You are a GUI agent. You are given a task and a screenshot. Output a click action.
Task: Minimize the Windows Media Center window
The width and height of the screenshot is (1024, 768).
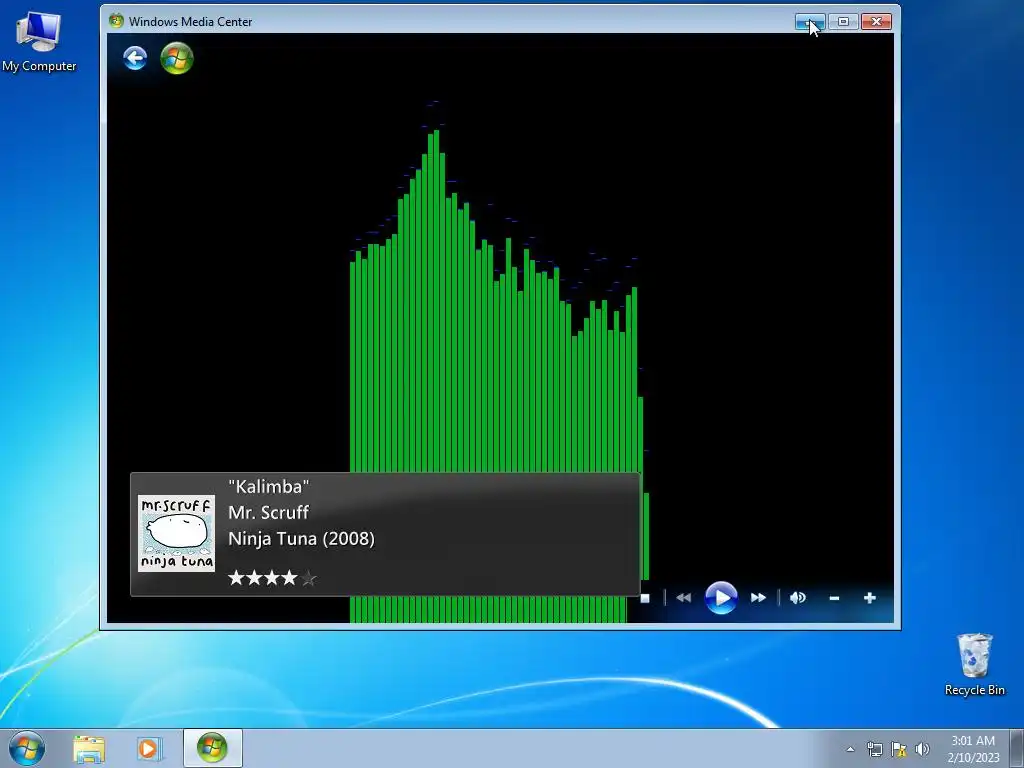tap(810, 22)
